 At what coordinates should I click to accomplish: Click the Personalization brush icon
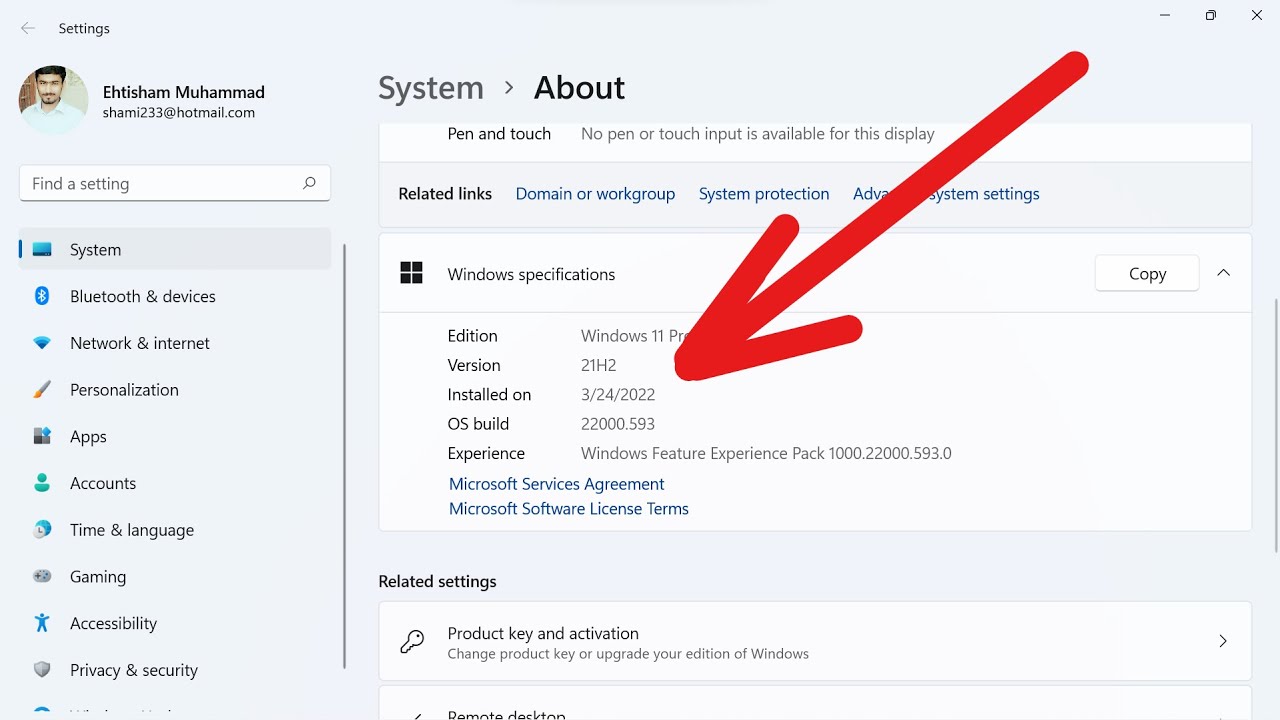[x=42, y=390]
